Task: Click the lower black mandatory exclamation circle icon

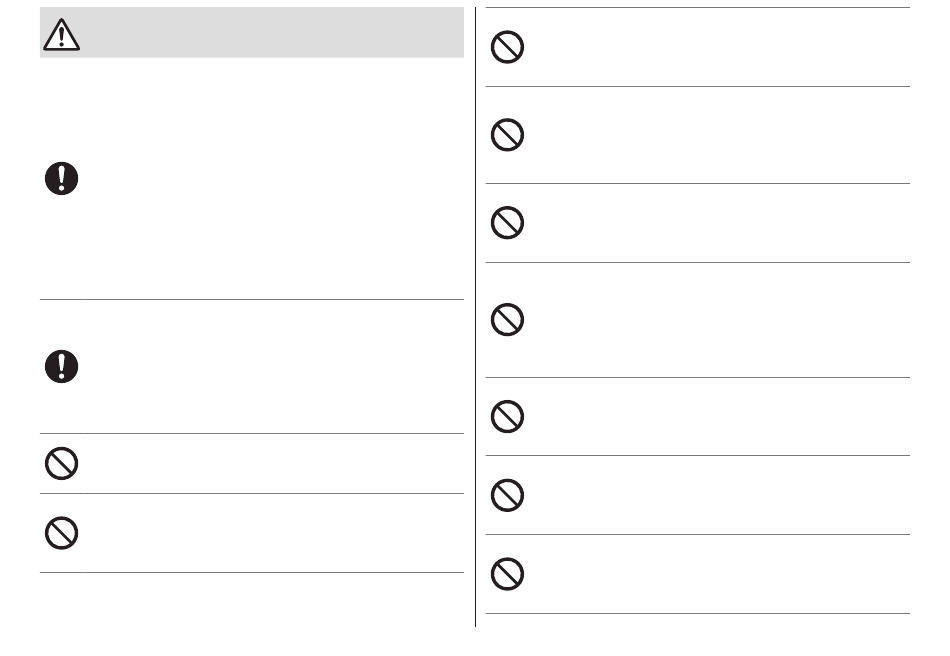Action: point(62,366)
